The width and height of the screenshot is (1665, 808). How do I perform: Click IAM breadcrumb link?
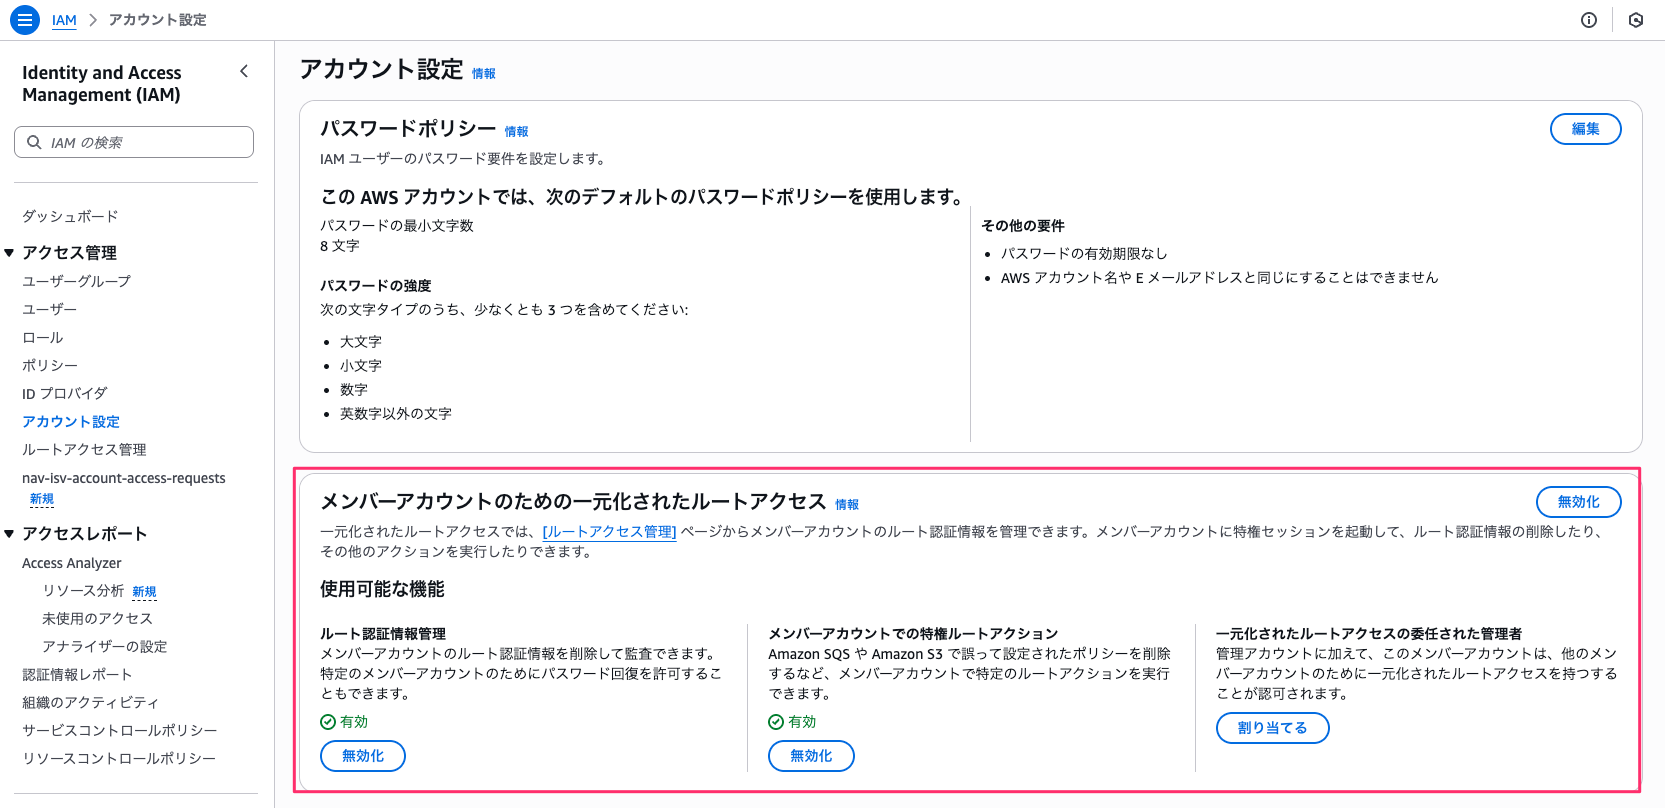pyautogui.click(x=64, y=20)
